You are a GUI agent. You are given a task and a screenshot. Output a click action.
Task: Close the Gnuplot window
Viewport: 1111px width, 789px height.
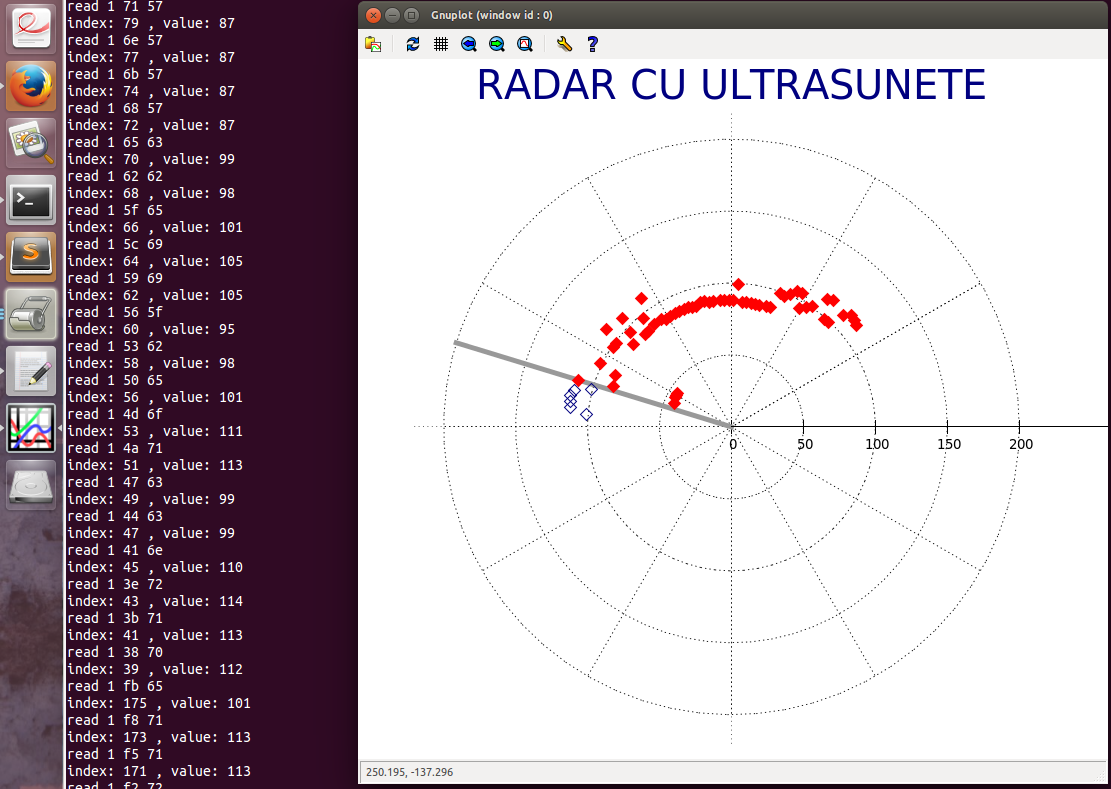coord(373,15)
